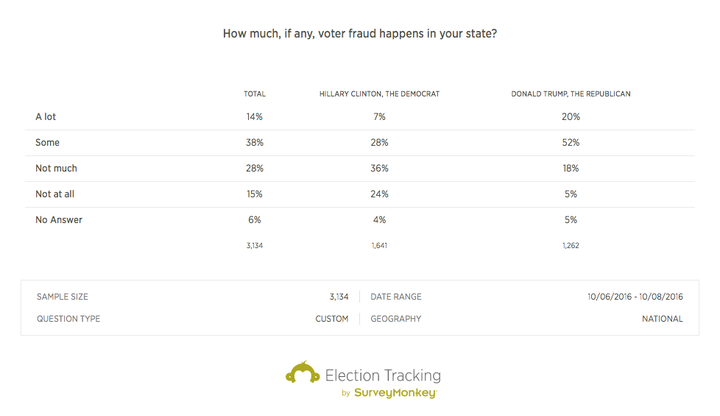Click the 'Some' row label
This screenshot has width=720, height=416.
pyautogui.click(x=47, y=142)
